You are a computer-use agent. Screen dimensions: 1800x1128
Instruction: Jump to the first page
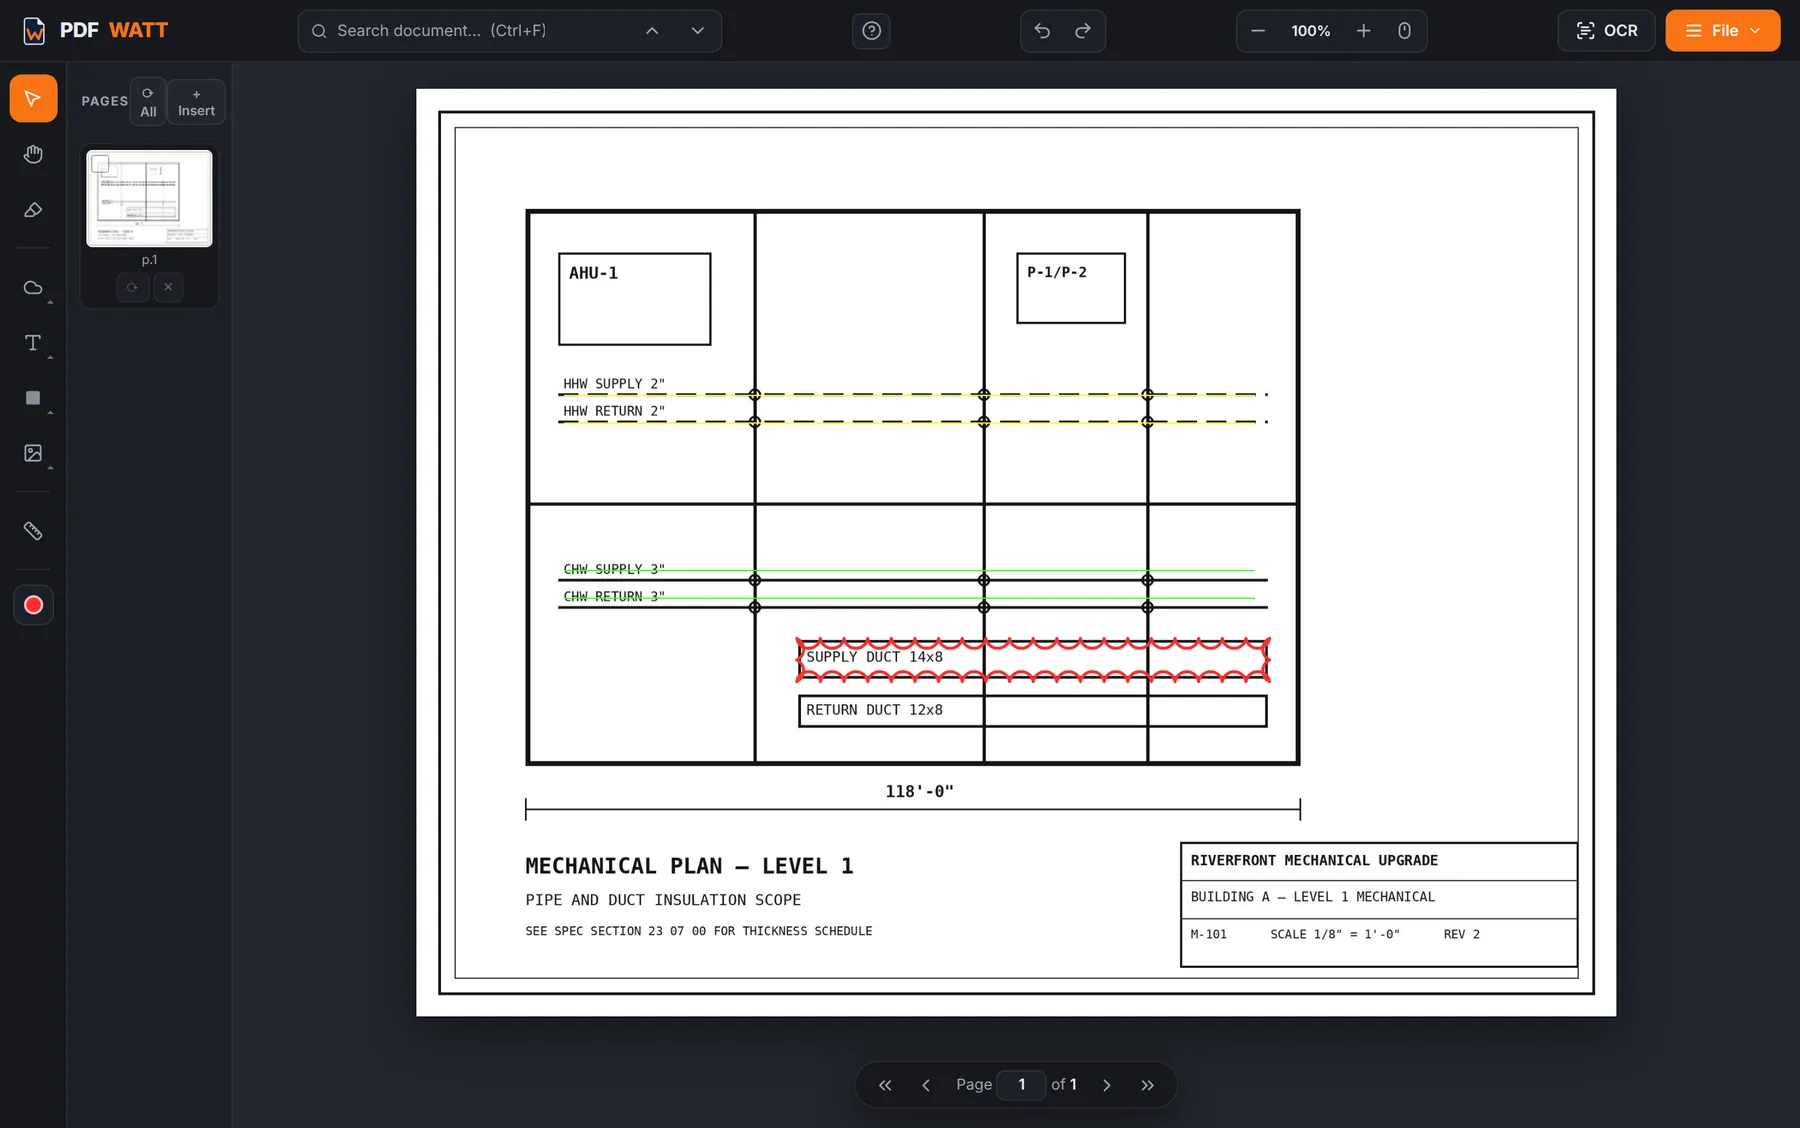point(885,1085)
